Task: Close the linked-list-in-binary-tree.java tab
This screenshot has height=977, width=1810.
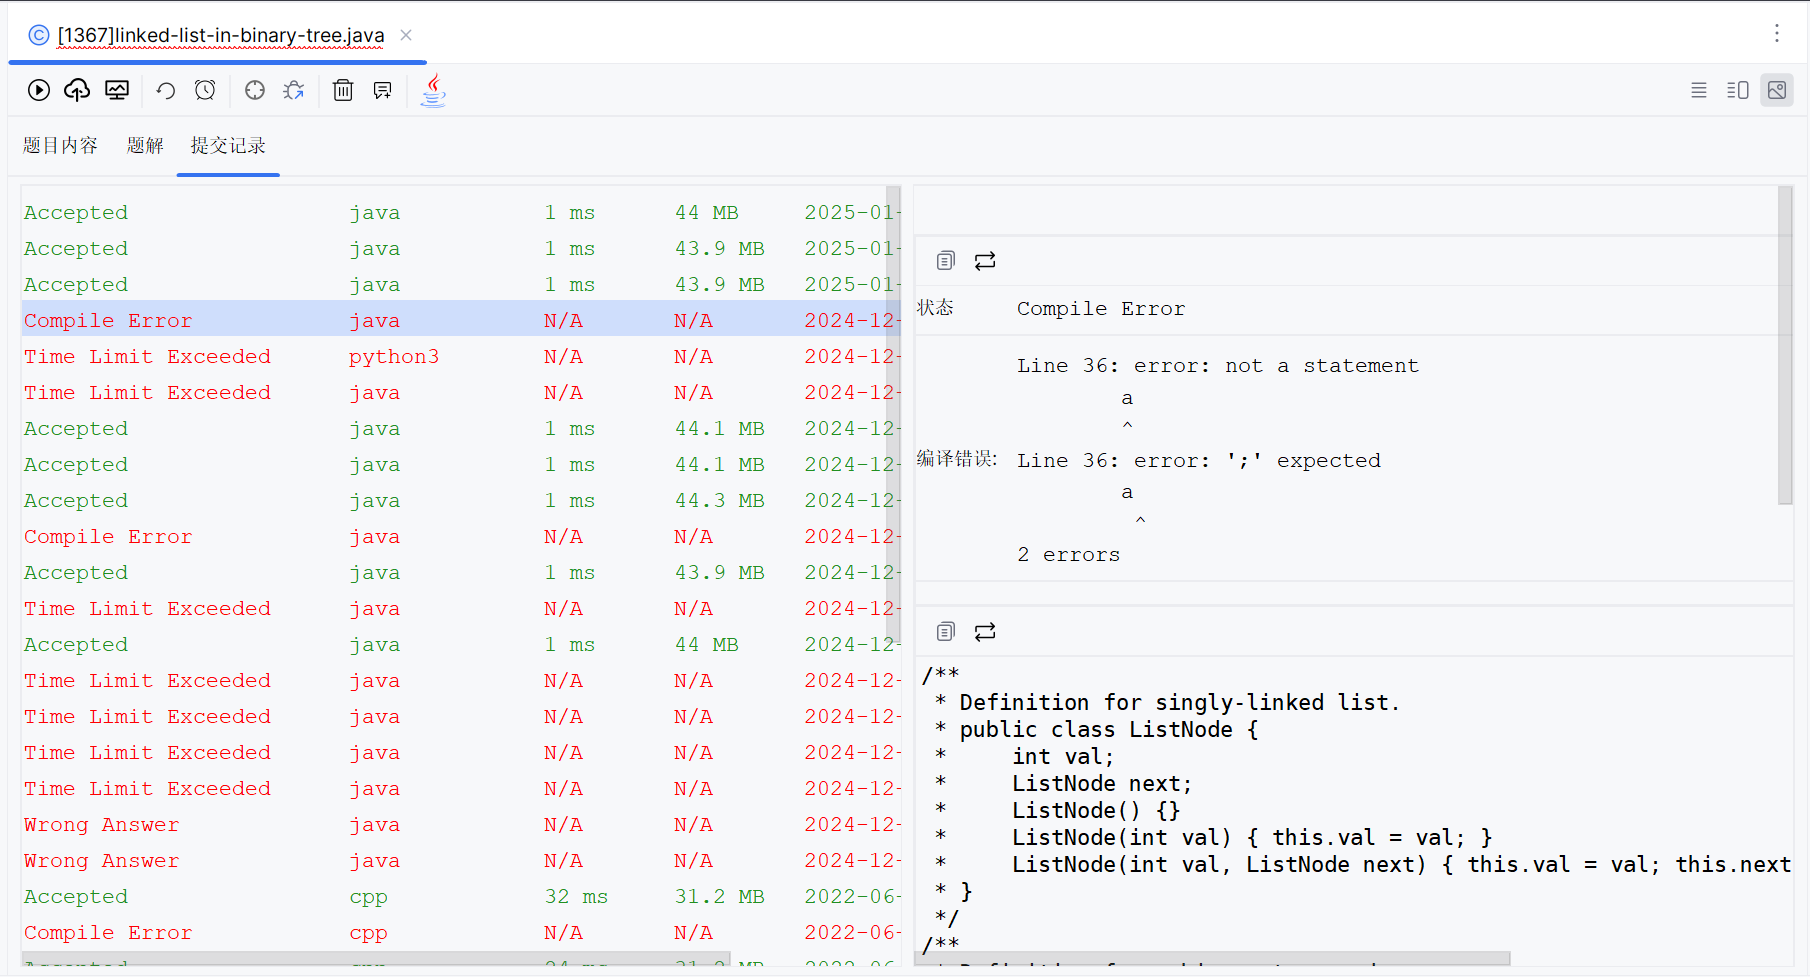Action: (406, 35)
